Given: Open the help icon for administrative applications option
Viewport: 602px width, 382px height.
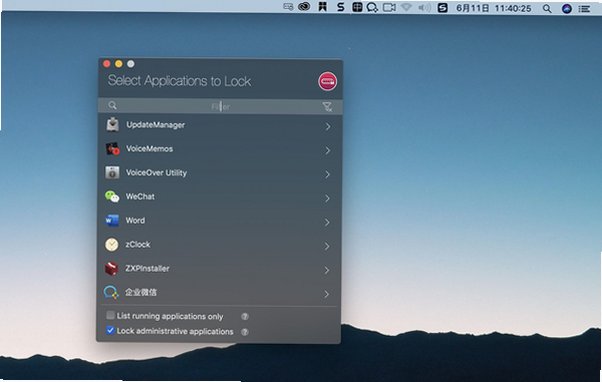Looking at the screenshot, I should (245, 332).
